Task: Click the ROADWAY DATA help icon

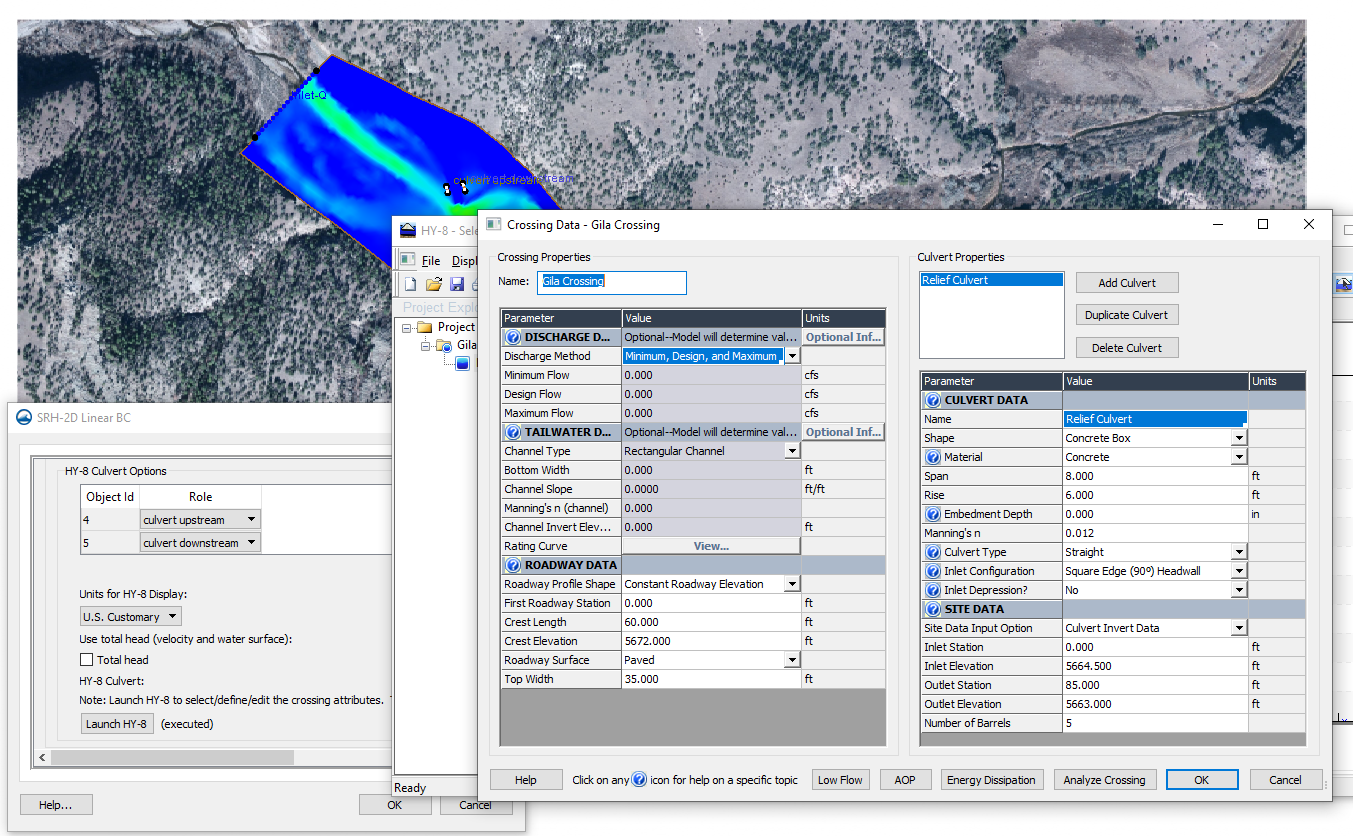Action: point(513,565)
